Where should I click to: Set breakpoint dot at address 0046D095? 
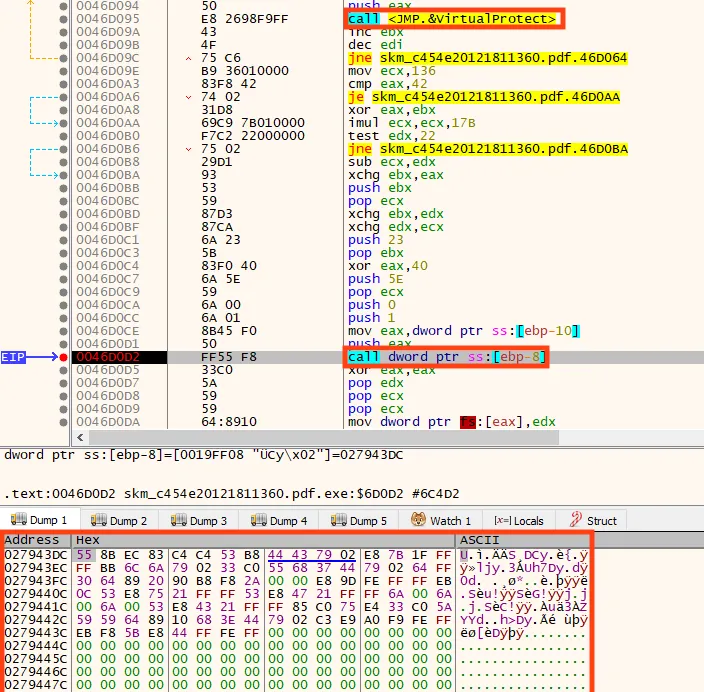point(63,19)
